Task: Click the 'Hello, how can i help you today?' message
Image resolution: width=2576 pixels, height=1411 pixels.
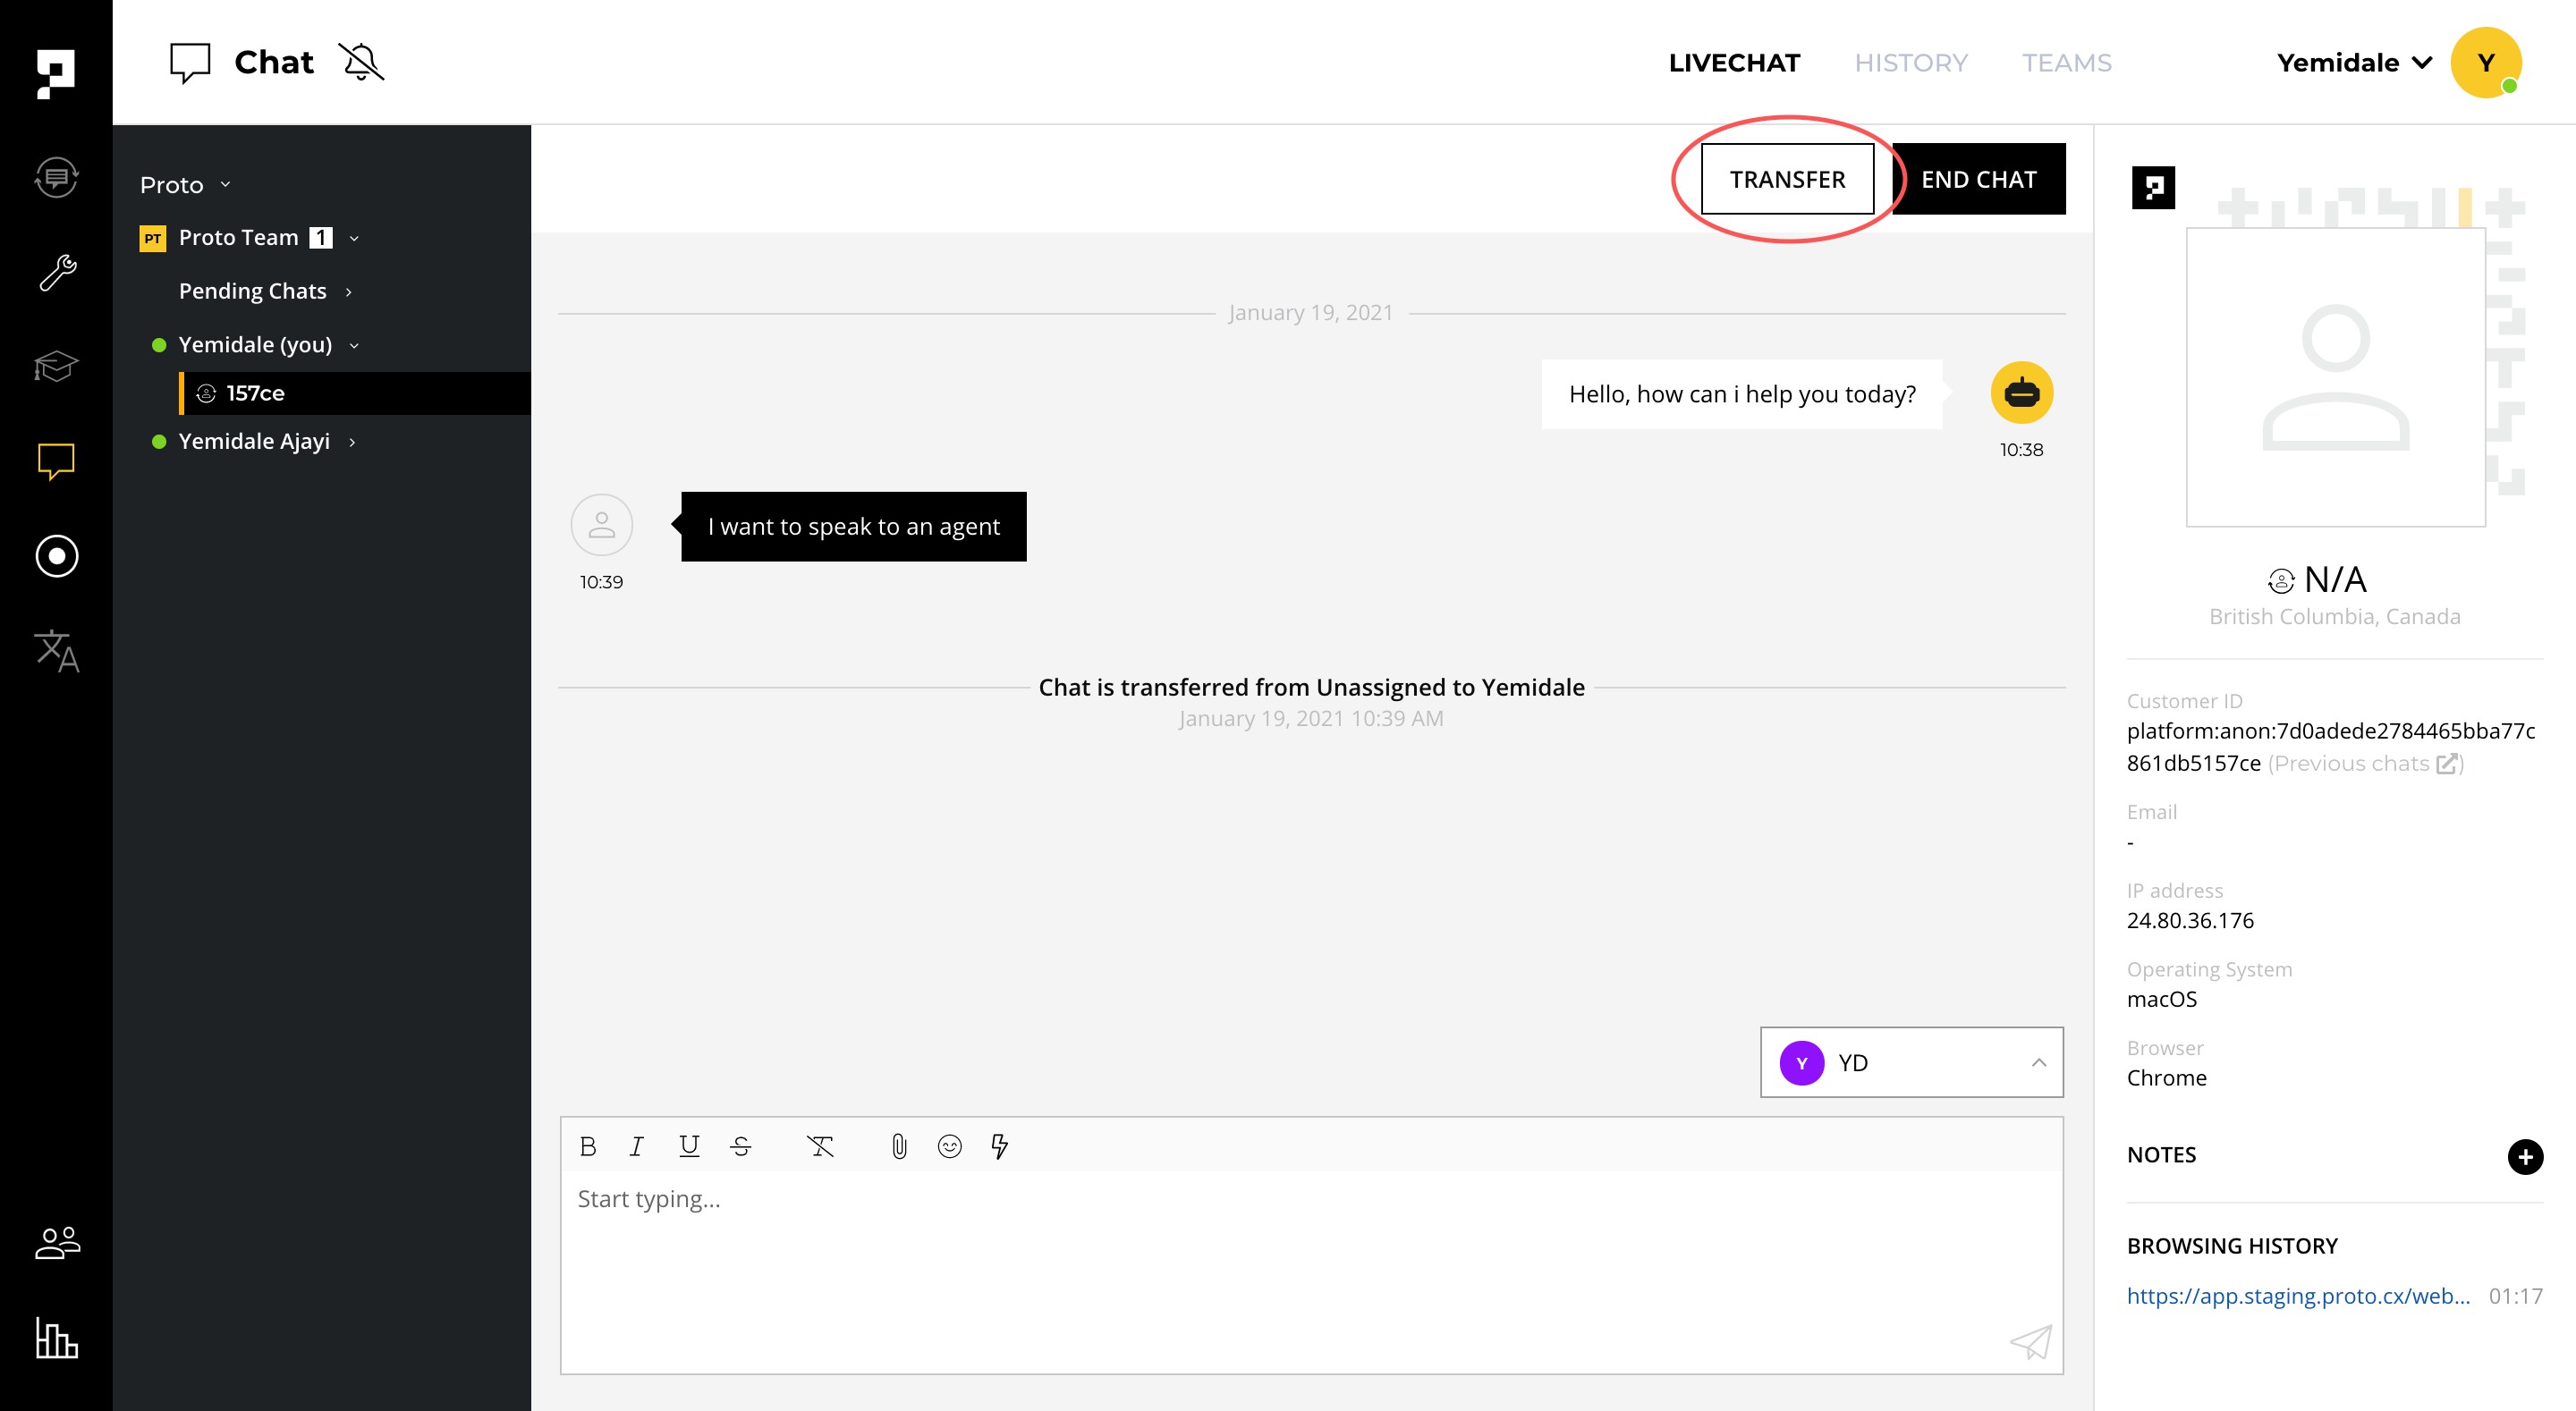Action: tap(1741, 394)
